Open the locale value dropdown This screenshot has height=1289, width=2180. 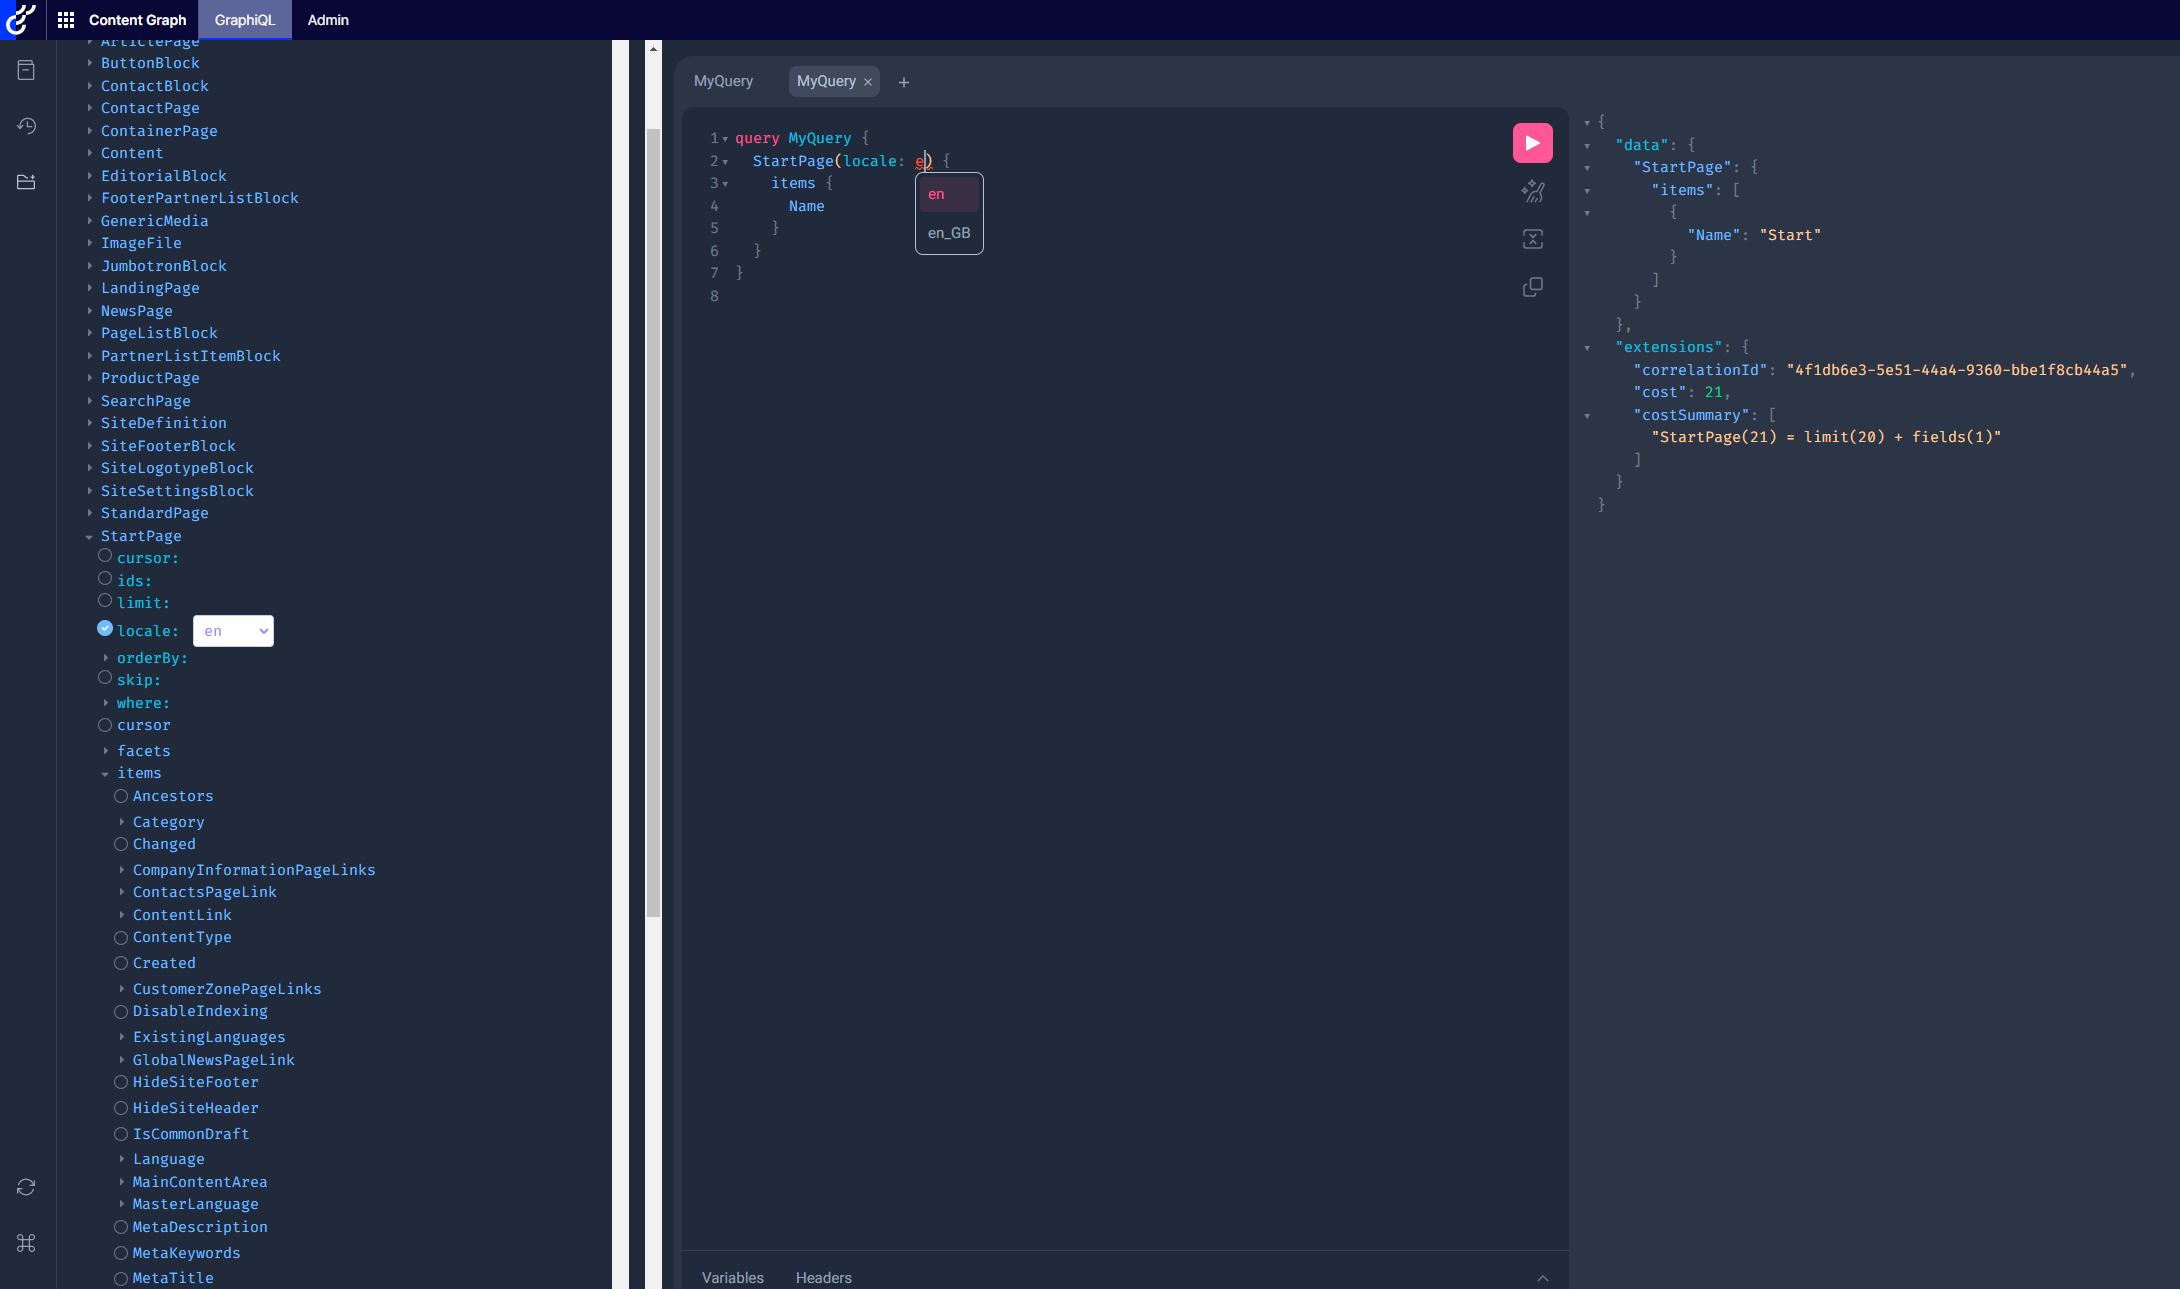tap(233, 631)
